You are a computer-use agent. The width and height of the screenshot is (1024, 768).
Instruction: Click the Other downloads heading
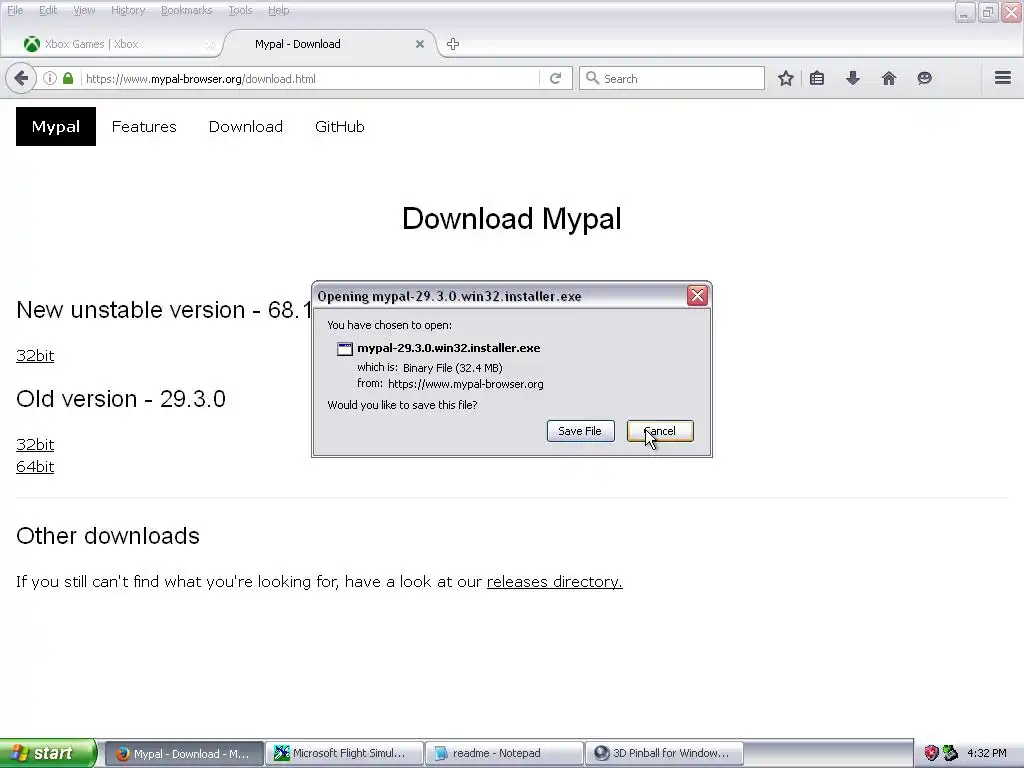pos(108,536)
